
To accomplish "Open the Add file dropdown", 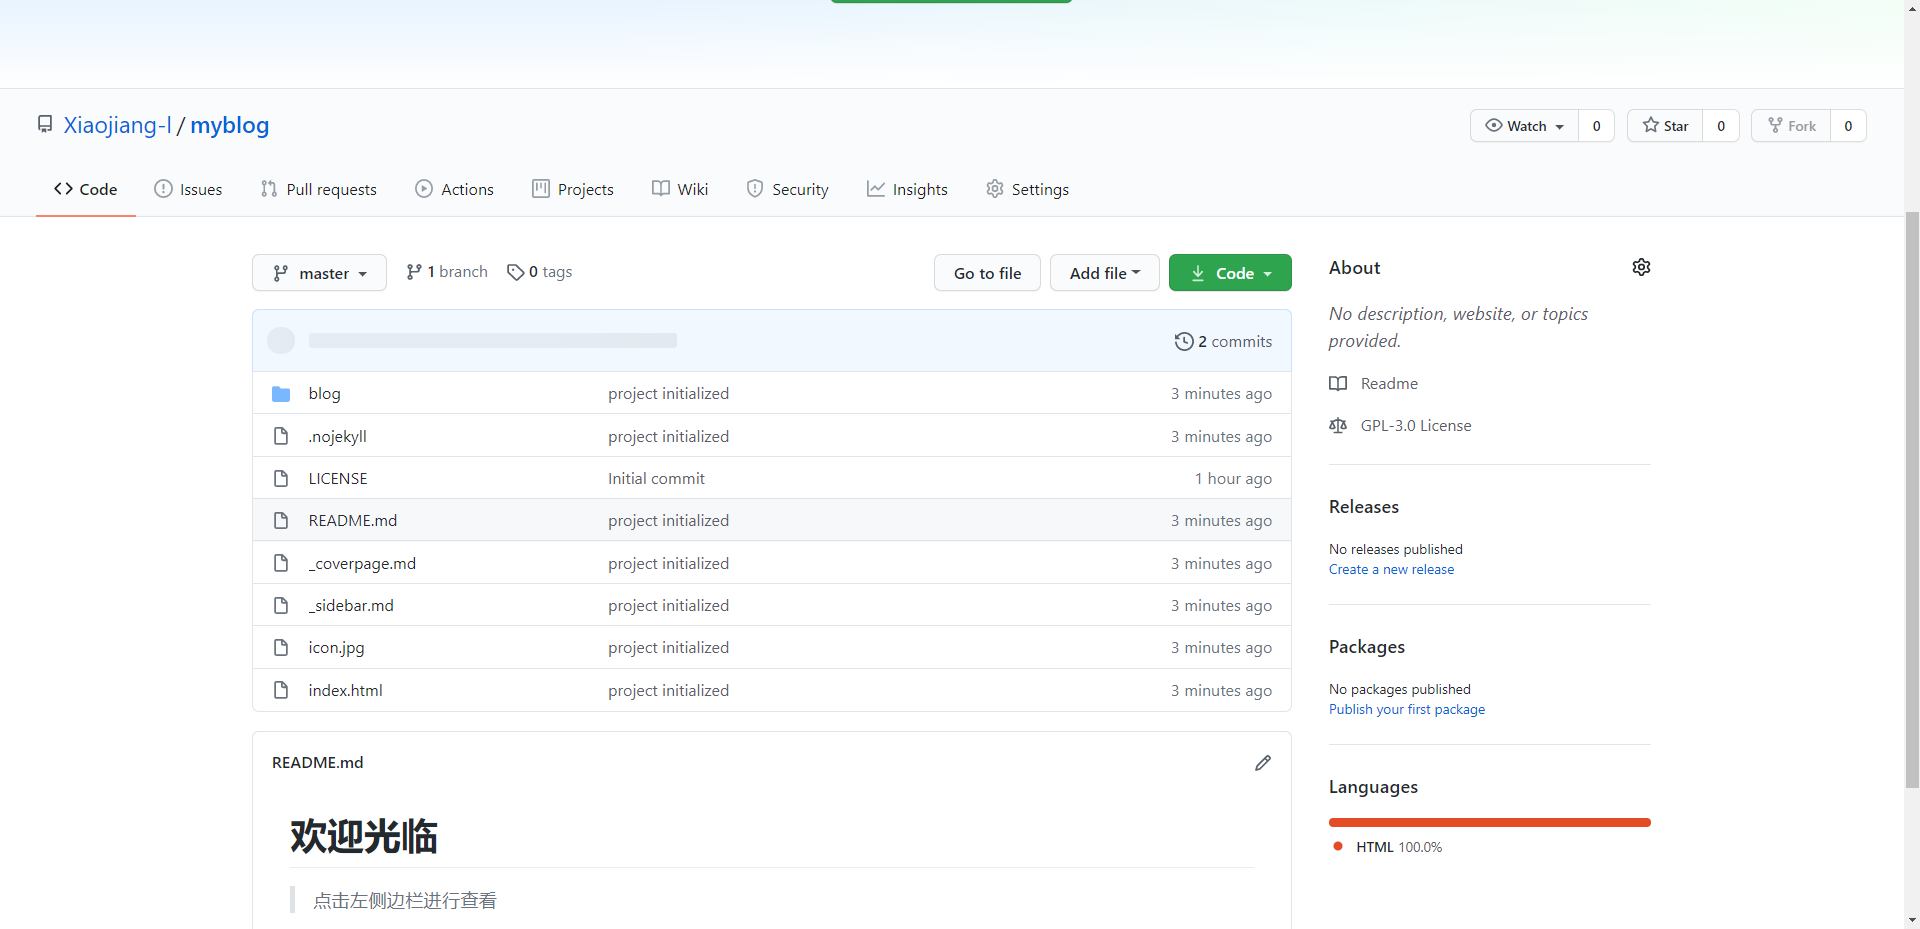I will [x=1104, y=273].
